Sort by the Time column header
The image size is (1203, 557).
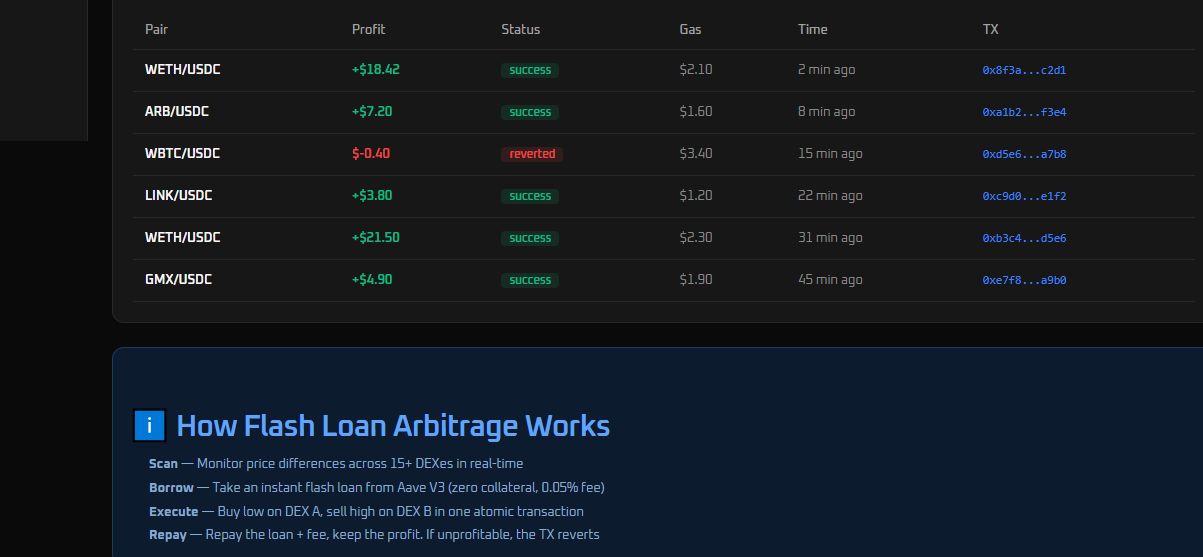[812, 29]
